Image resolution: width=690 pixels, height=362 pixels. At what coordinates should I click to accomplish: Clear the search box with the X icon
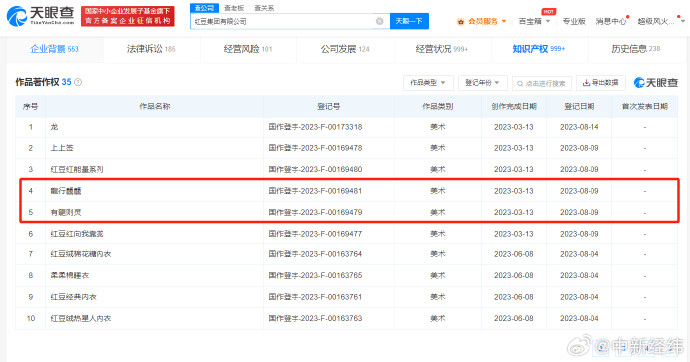pyautogui.click(x=379, y=21)
